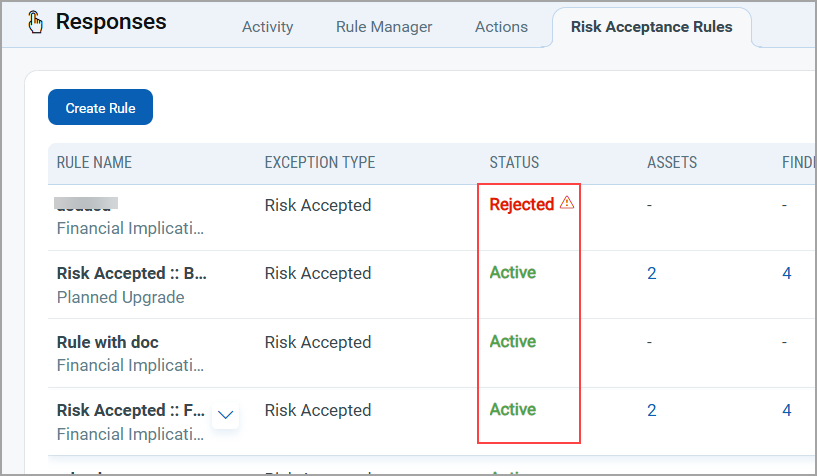
Task: Open findings count link for Planned Upgrade rule
Action: tap(787, 273)
